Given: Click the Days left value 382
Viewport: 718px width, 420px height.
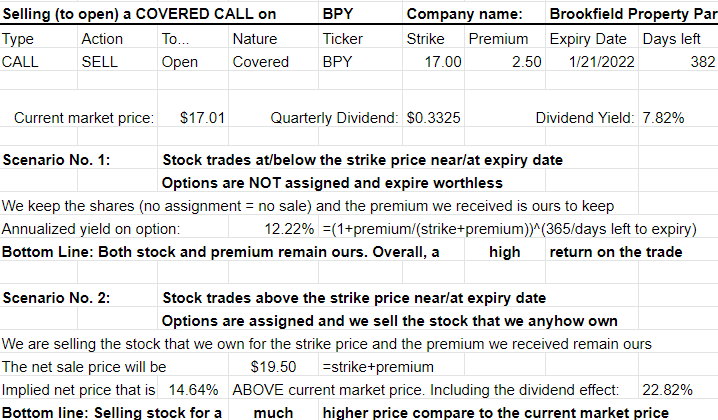Looking at the screenshot, I should (x=678, y=61).
